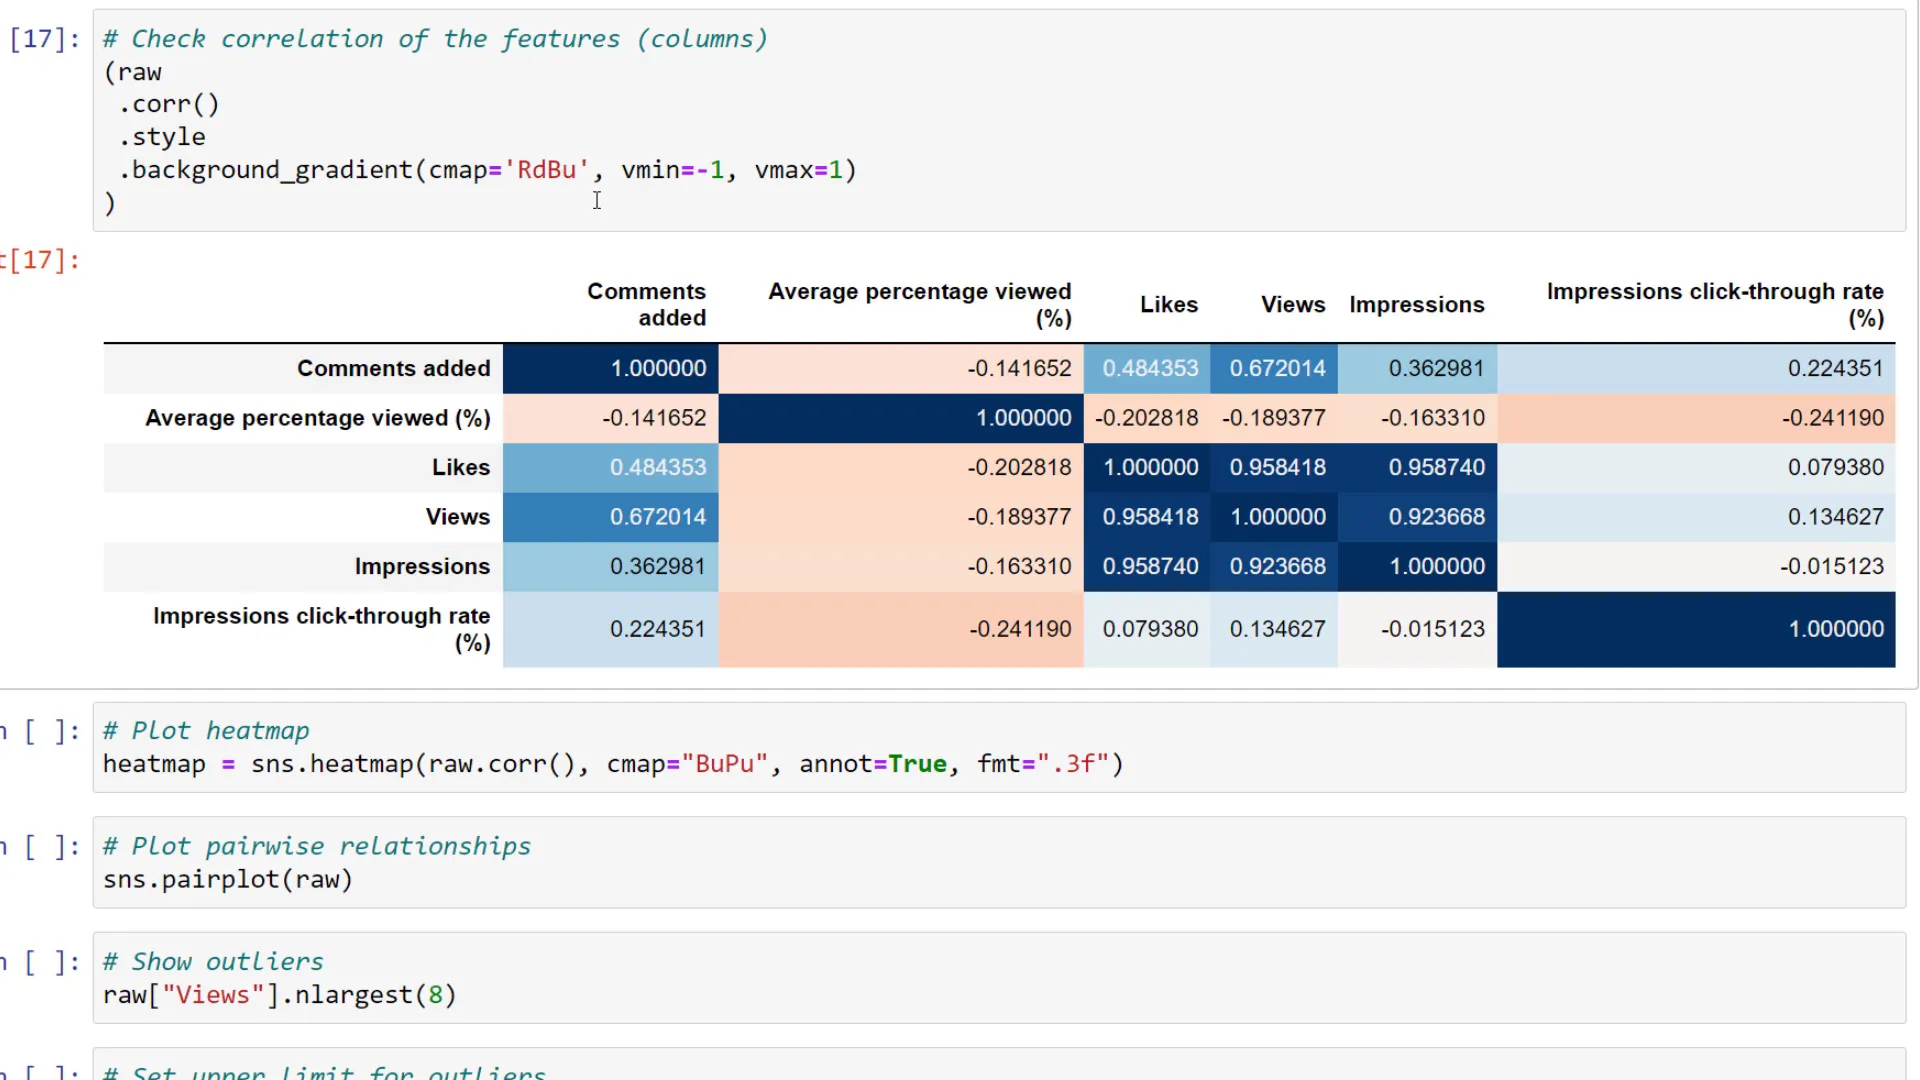Click the 'RdBu' string literal in the code
Viewport: 1920px width, 1080px height.
coord(546,169)
